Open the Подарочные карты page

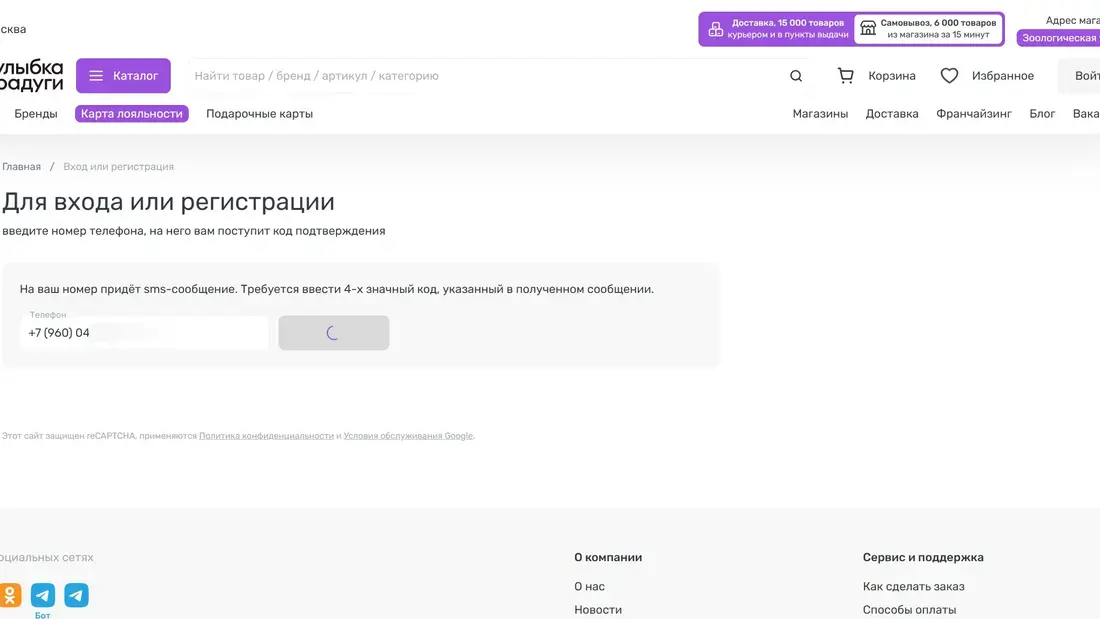[258, 113]
